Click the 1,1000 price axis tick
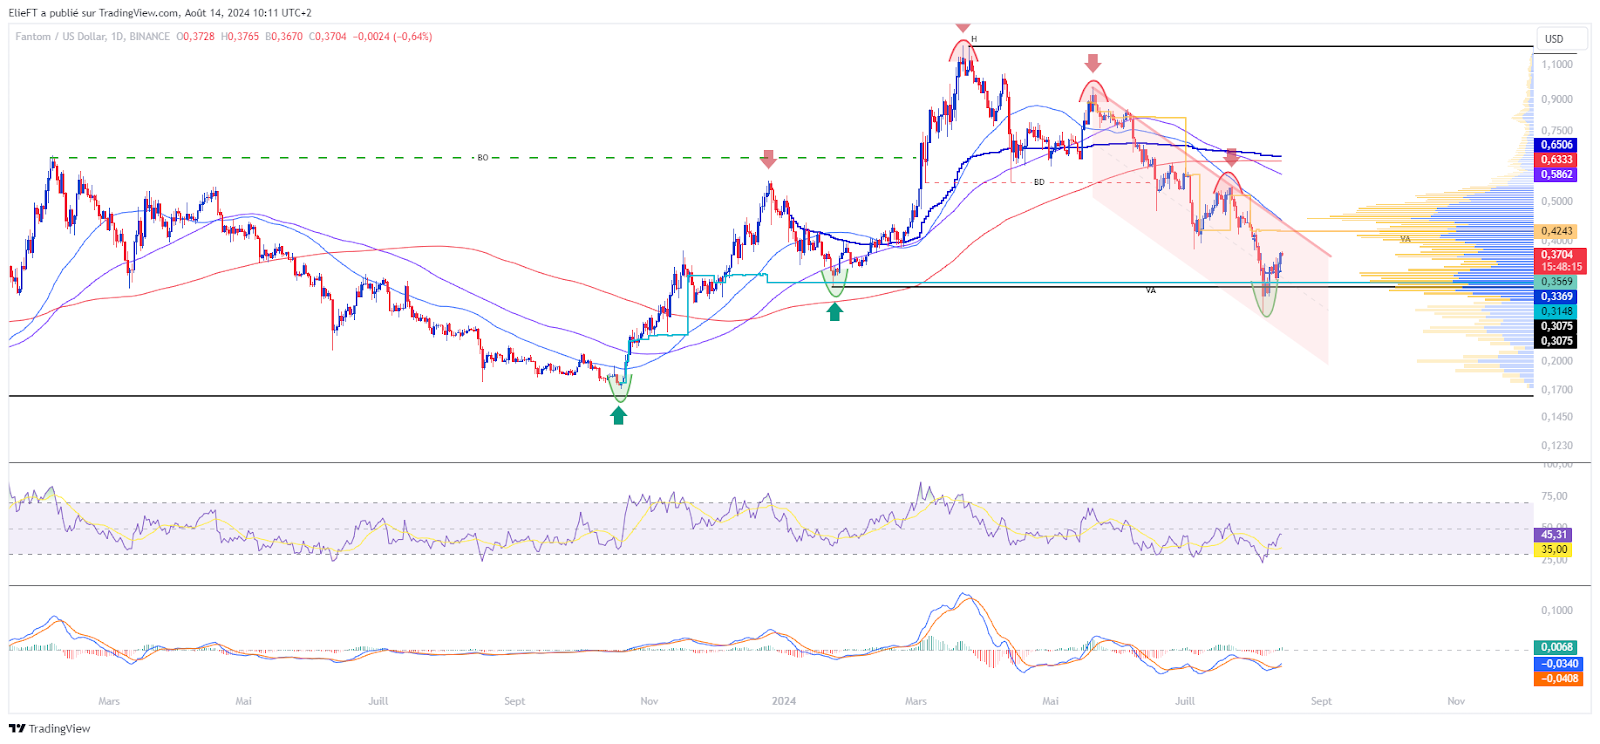The height and width of the screenshot is (744, 1600). (1556, 64)
